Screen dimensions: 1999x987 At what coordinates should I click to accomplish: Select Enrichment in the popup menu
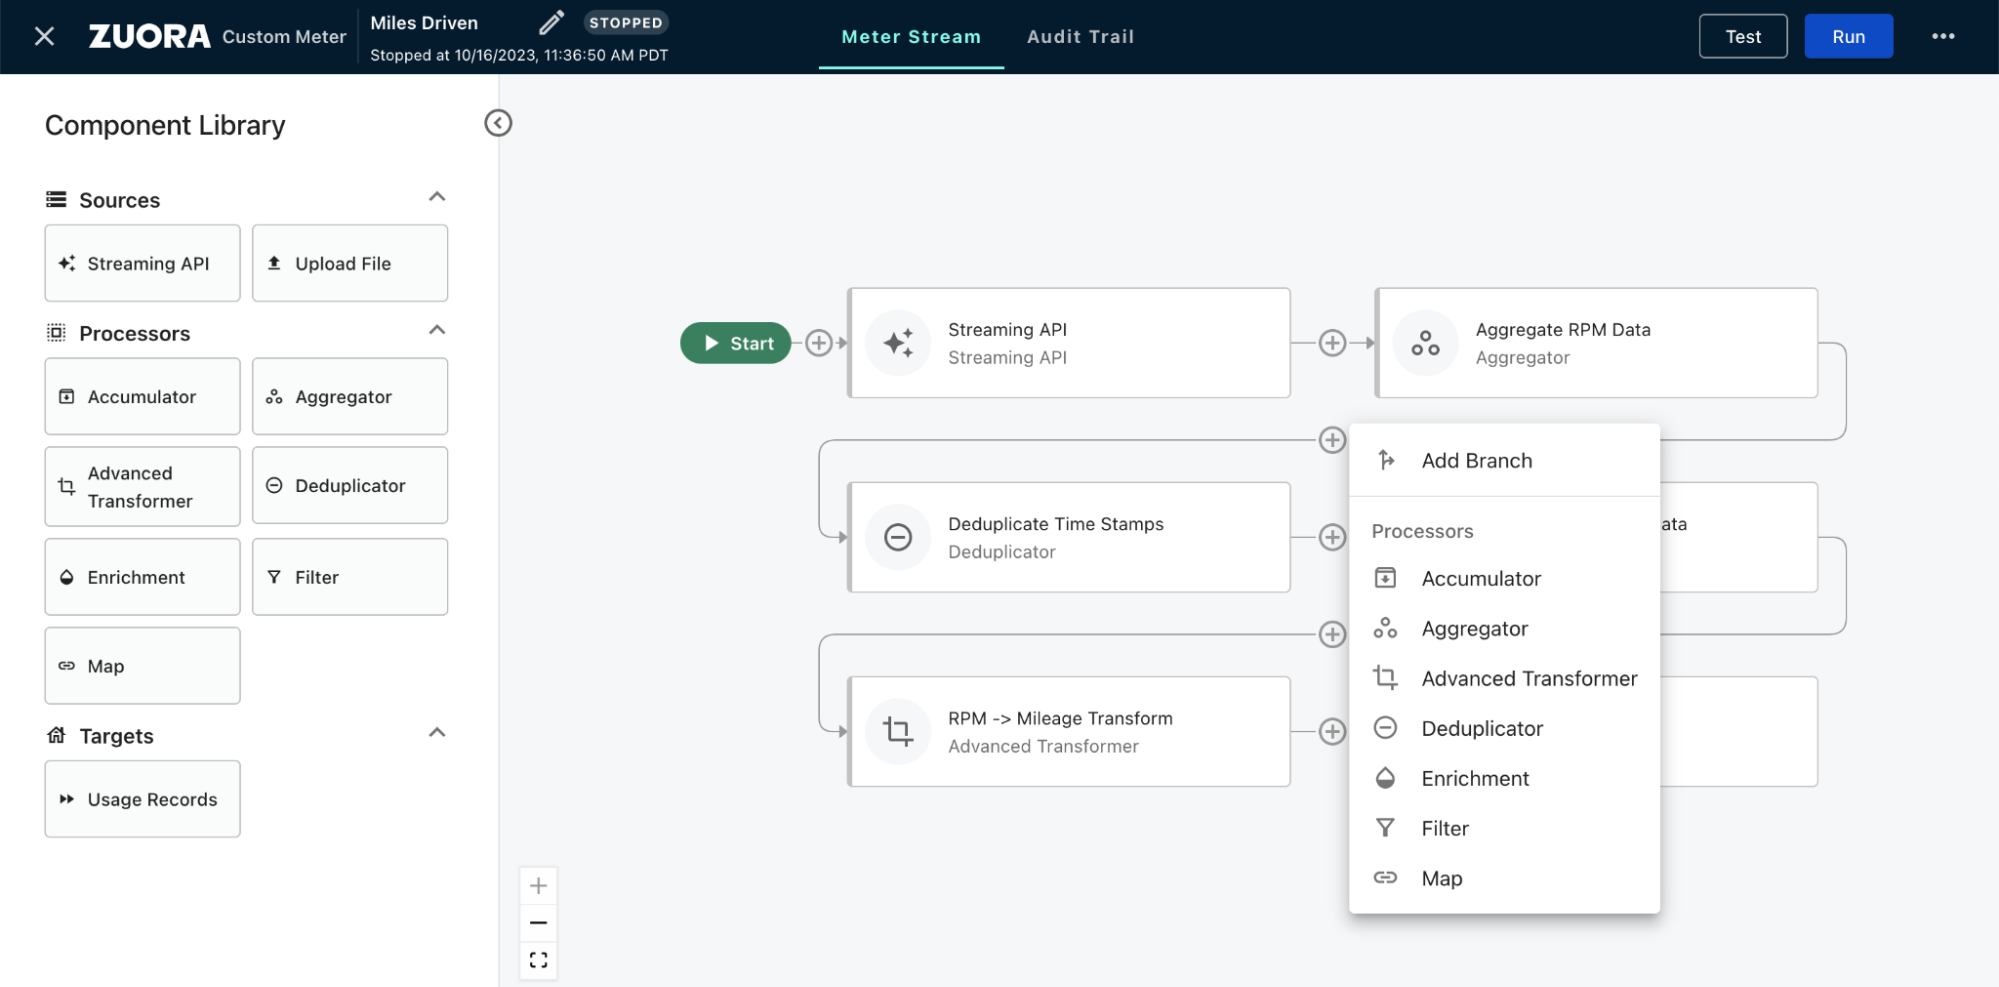1474,779
